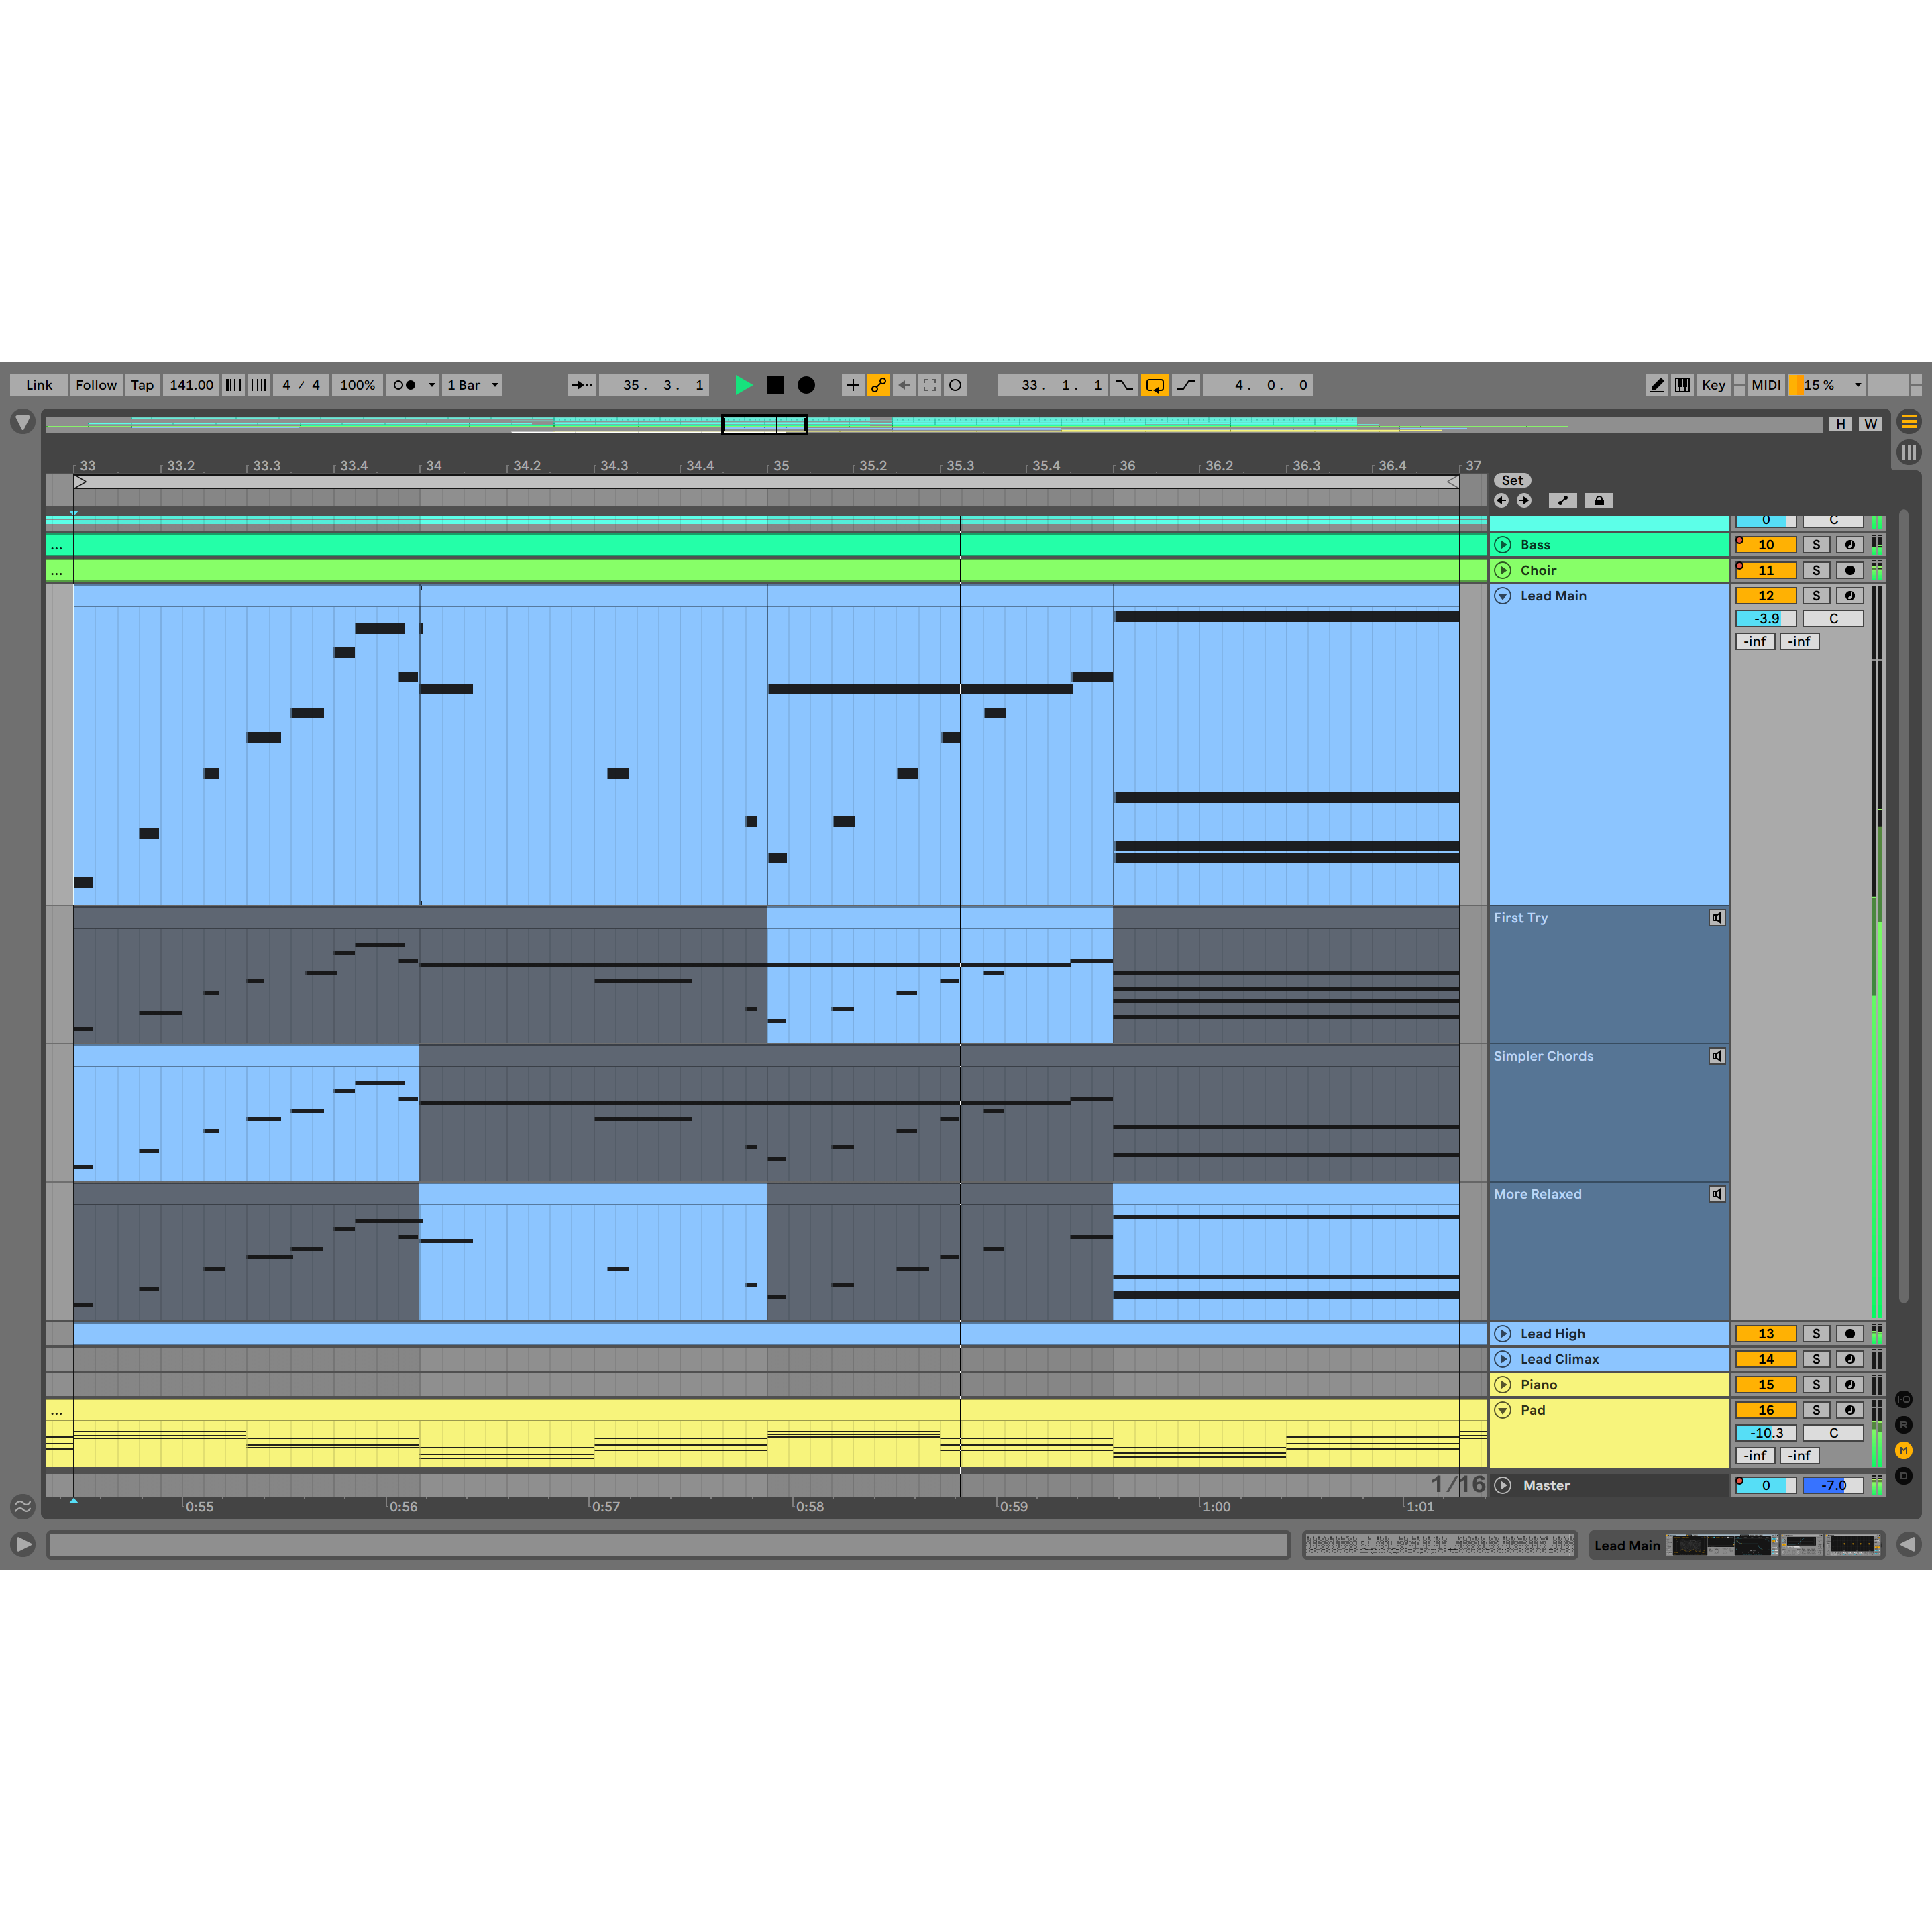Arm the Choir track for recording

[1850, 570]
